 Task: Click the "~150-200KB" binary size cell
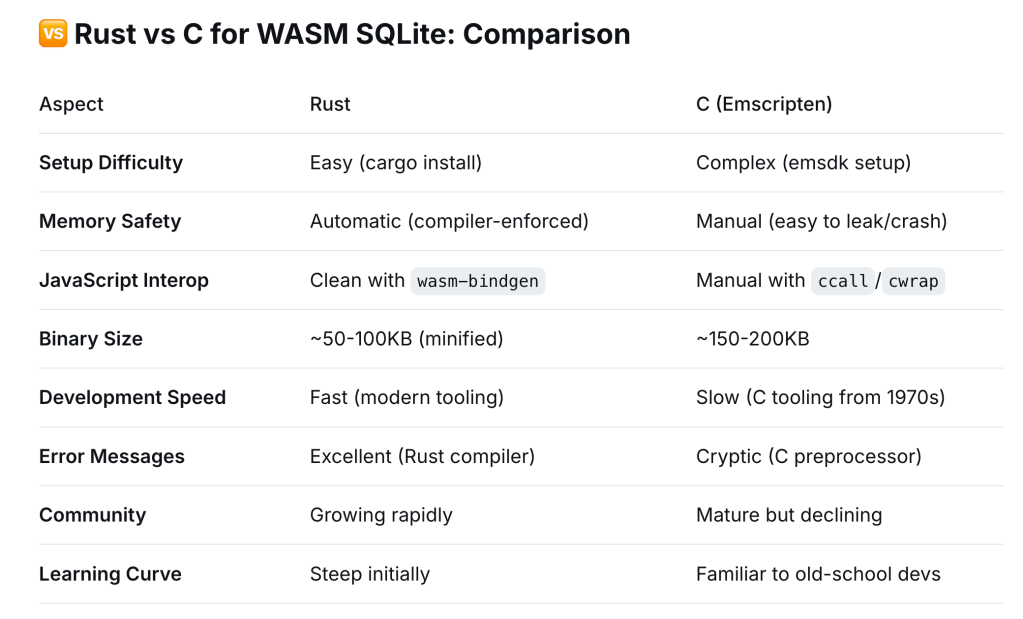(752, 339)
